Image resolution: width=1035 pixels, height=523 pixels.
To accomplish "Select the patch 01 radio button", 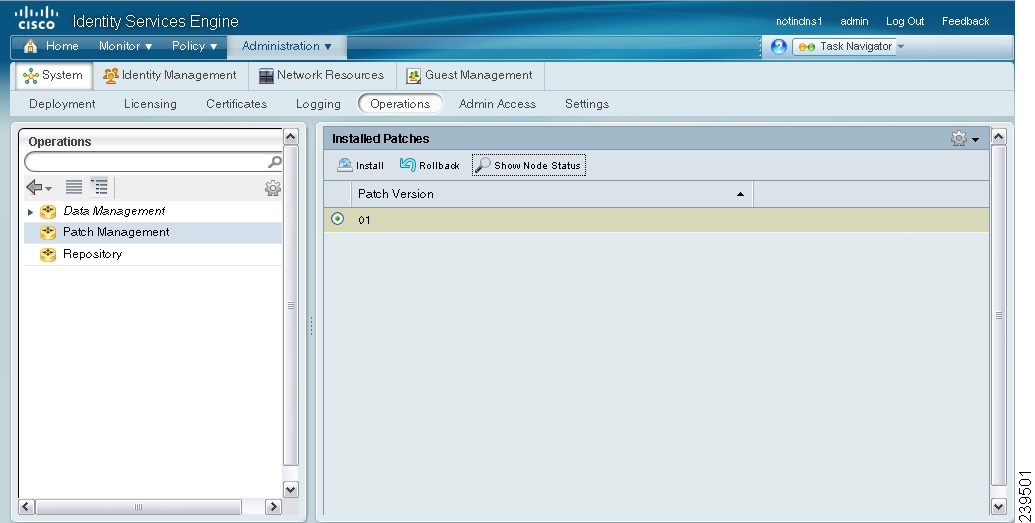I will coord(337,219).
